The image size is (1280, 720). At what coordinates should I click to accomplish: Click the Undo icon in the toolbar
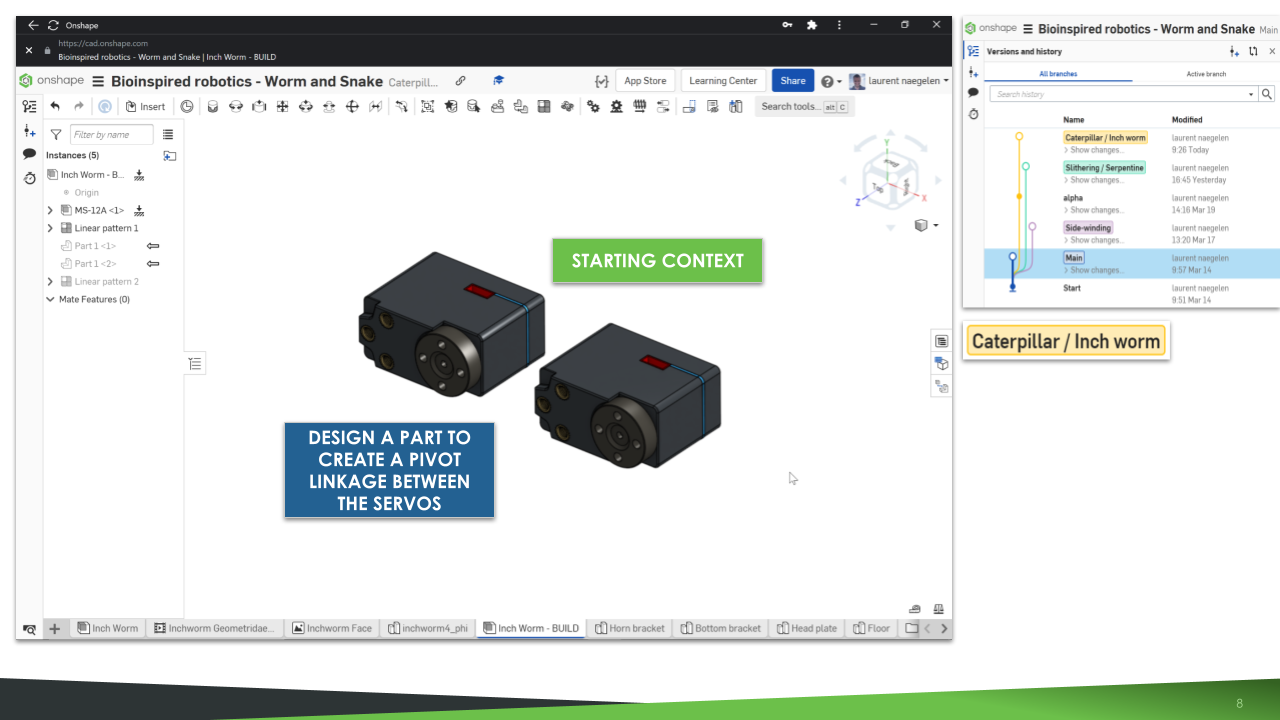[x=55, y=107]
